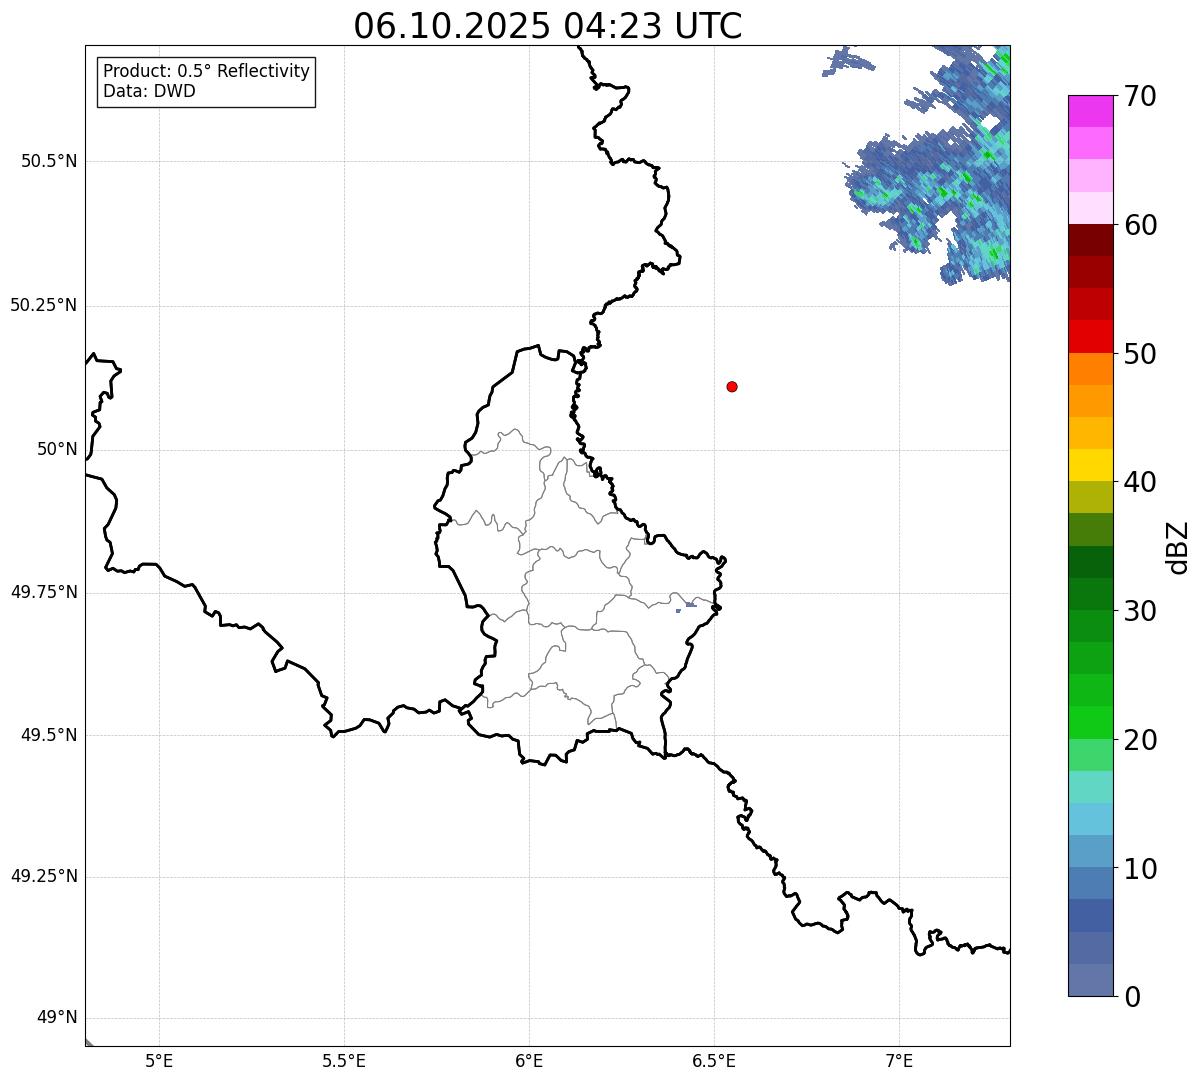The image size is (1202, 1081).
Task: Click the colorbar tick label '10'
Action: click(1141, 869)
